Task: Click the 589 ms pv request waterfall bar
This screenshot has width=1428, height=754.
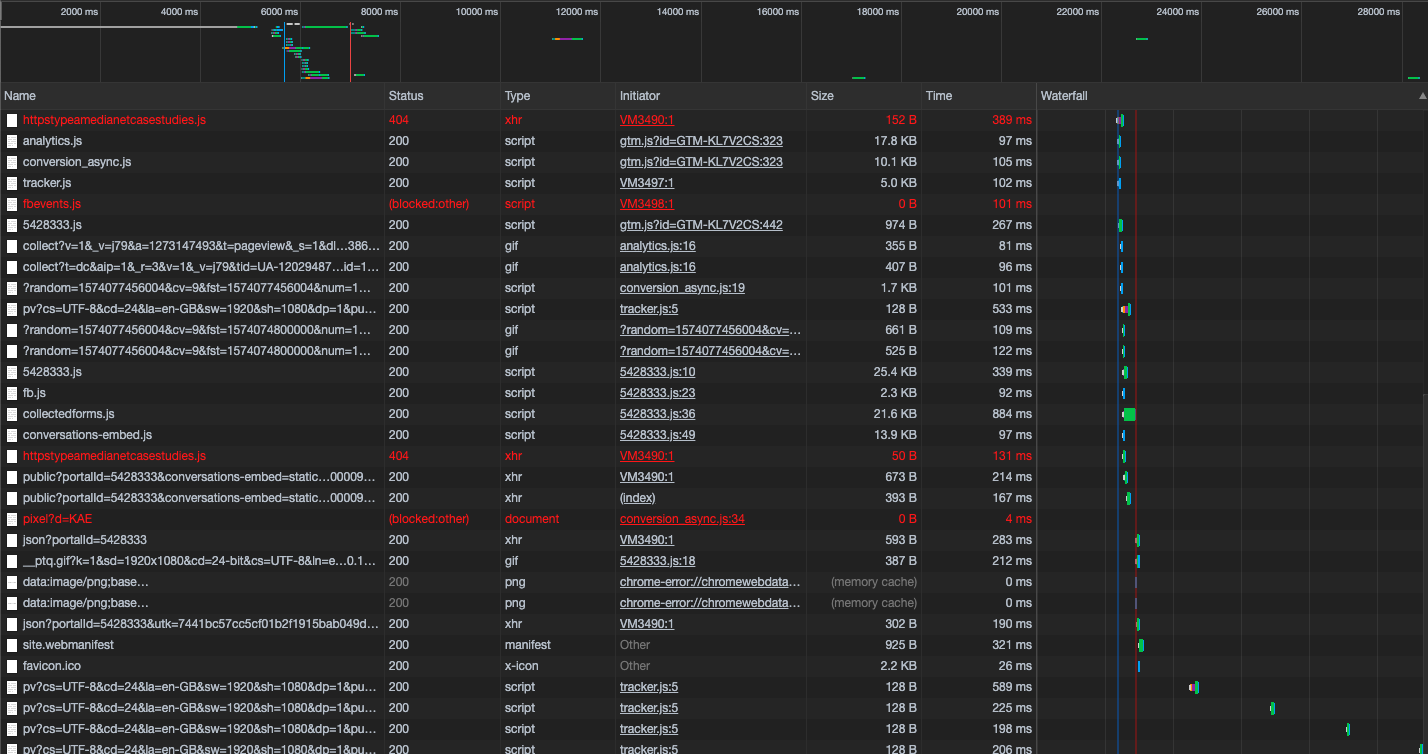Action: (x=1194, y=687)
